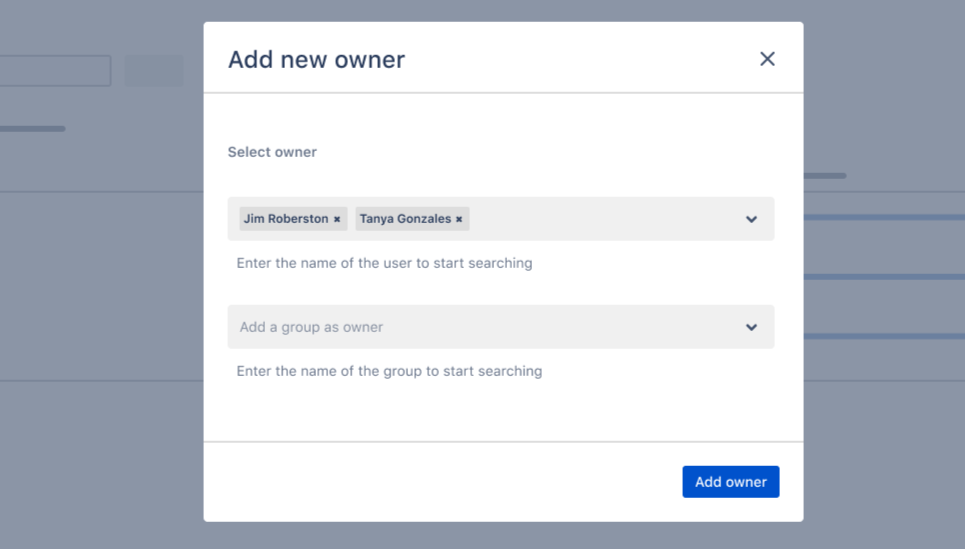Click the "Add new owner" dialog title
The image size is (965, 549).
316,60
